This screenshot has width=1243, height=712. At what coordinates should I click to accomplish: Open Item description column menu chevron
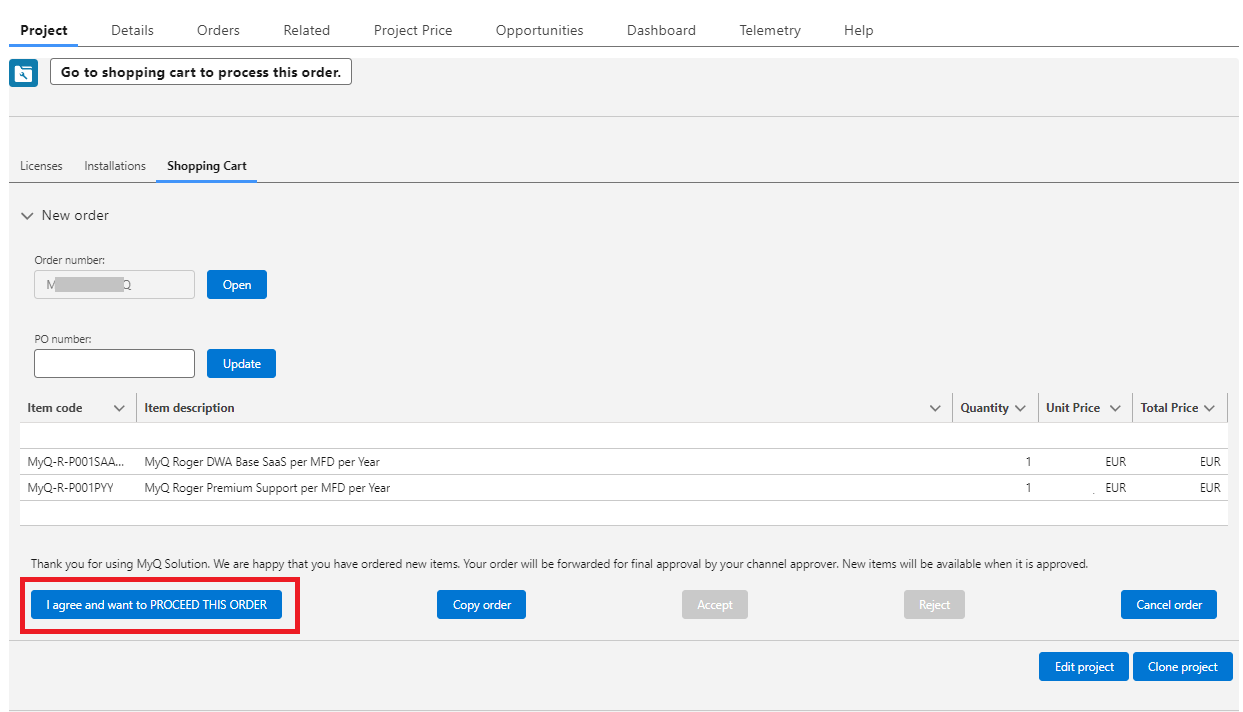pyautogui.click(x=935, y=408)
